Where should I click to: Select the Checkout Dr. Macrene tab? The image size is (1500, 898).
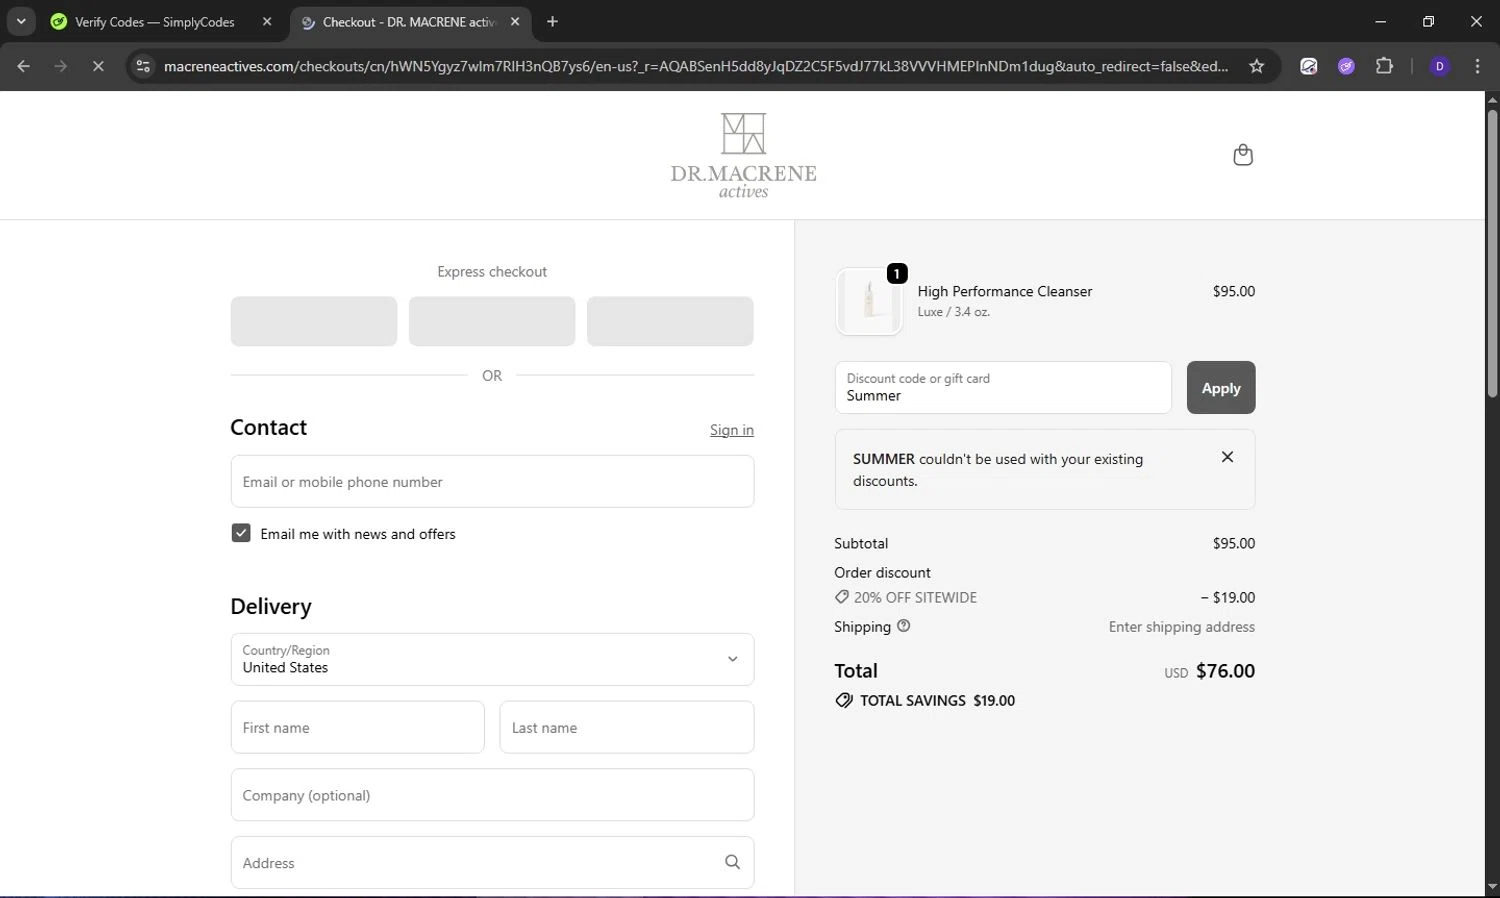411,21
